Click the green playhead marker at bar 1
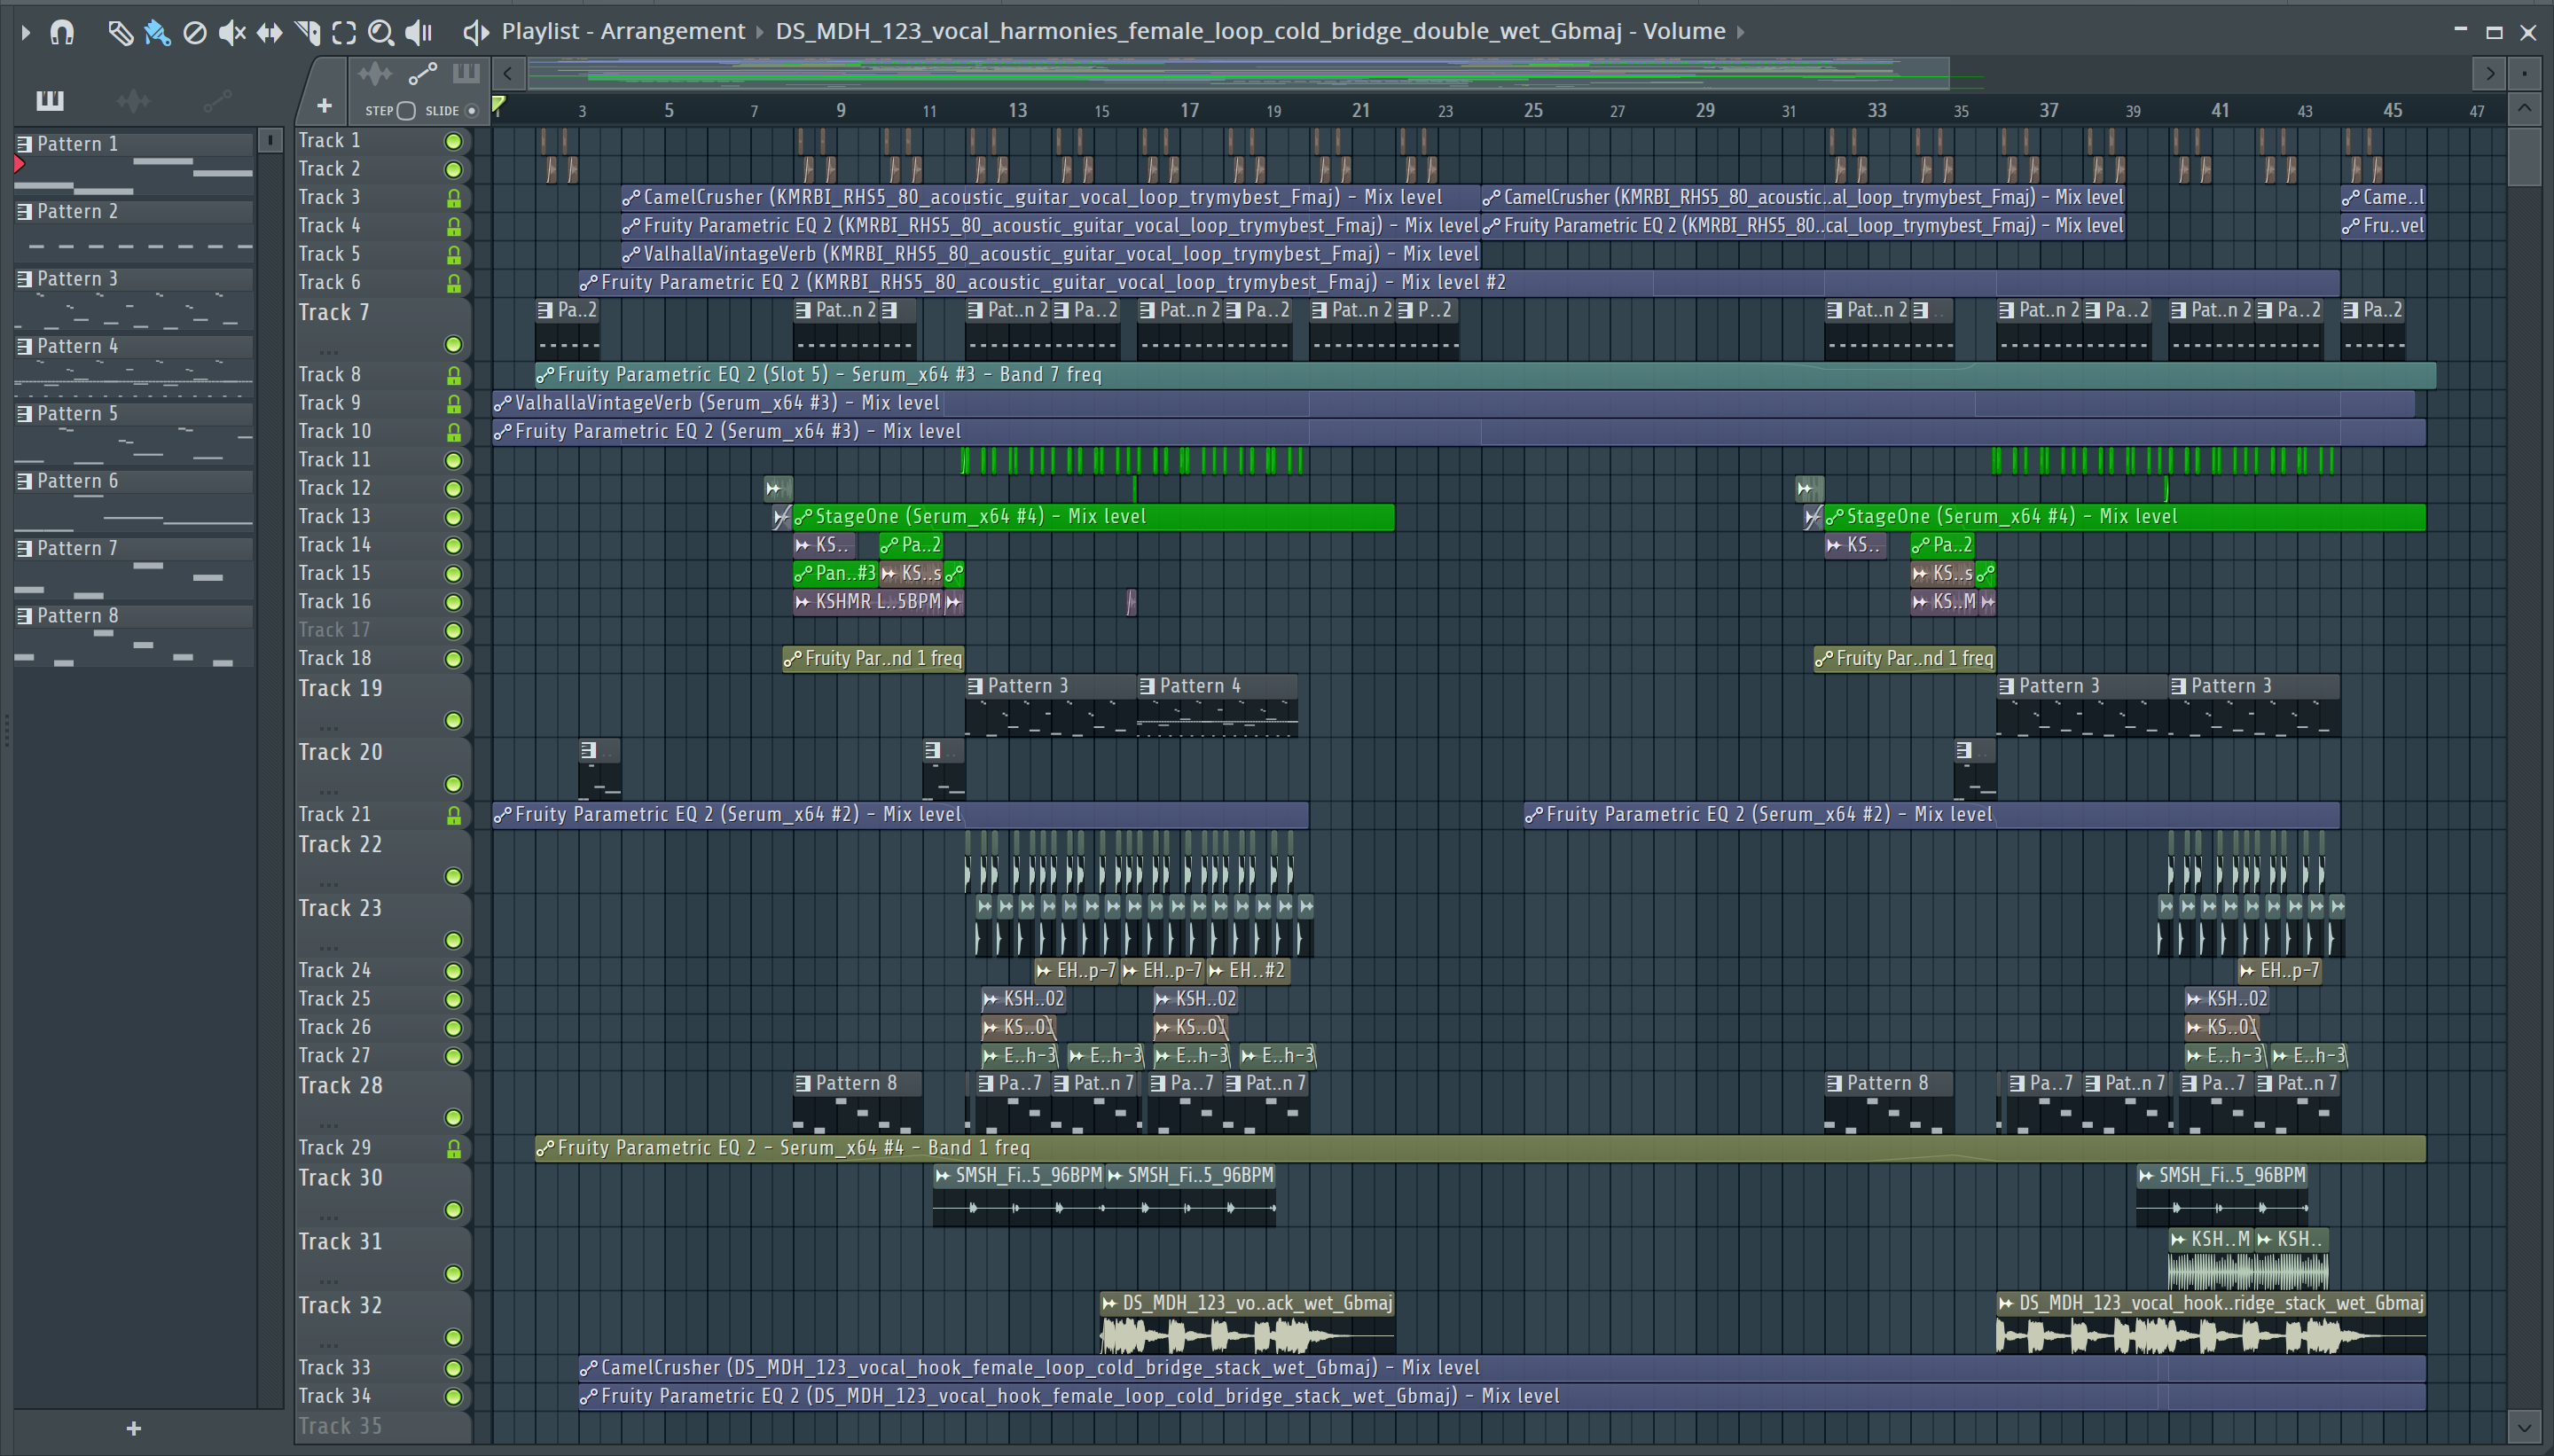 tap(499, 104)
